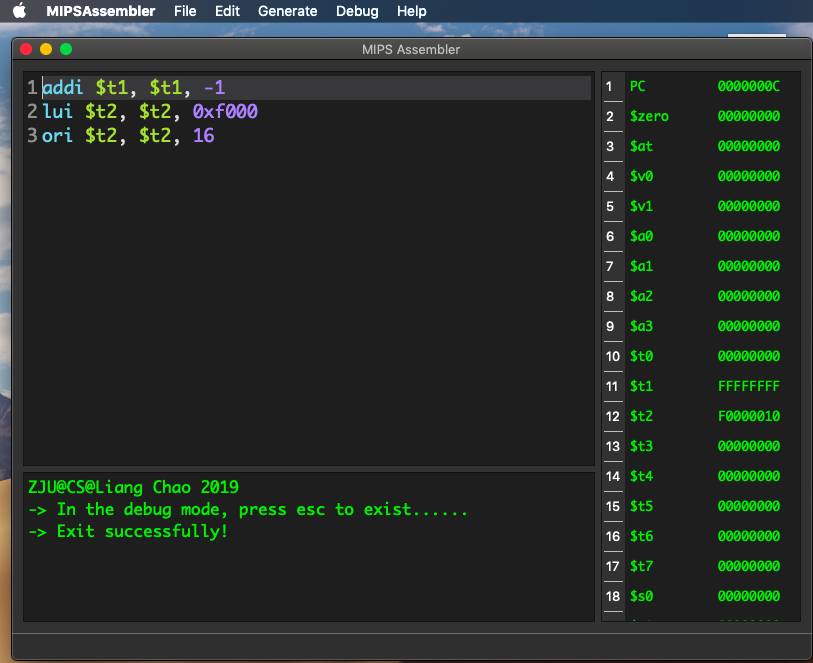Click the $t2 value F0000010
The height and width of the screenshot is (663, 813).
(749, 416)
